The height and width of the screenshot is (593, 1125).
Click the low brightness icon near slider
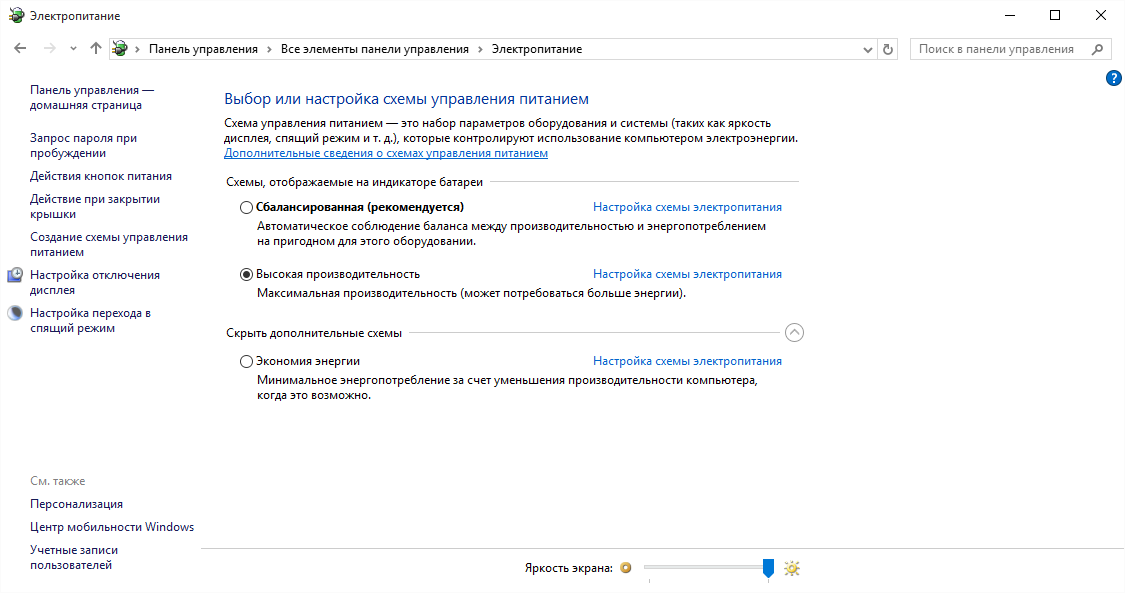tap(626, 568)
